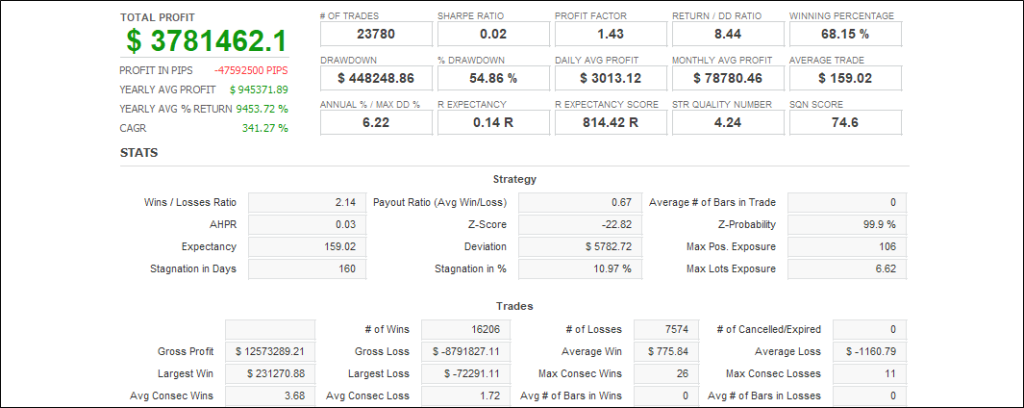
Task: Click the Gross Profit value field
Action: [270, 351]
